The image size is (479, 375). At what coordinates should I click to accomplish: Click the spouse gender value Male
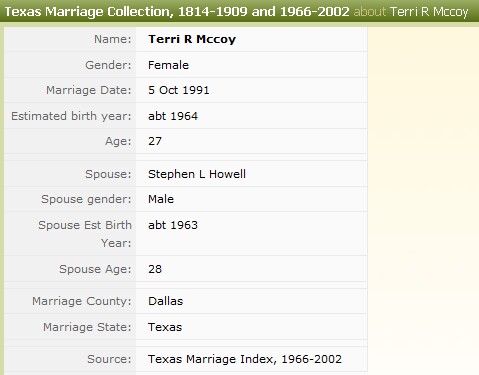coord(161,199)
